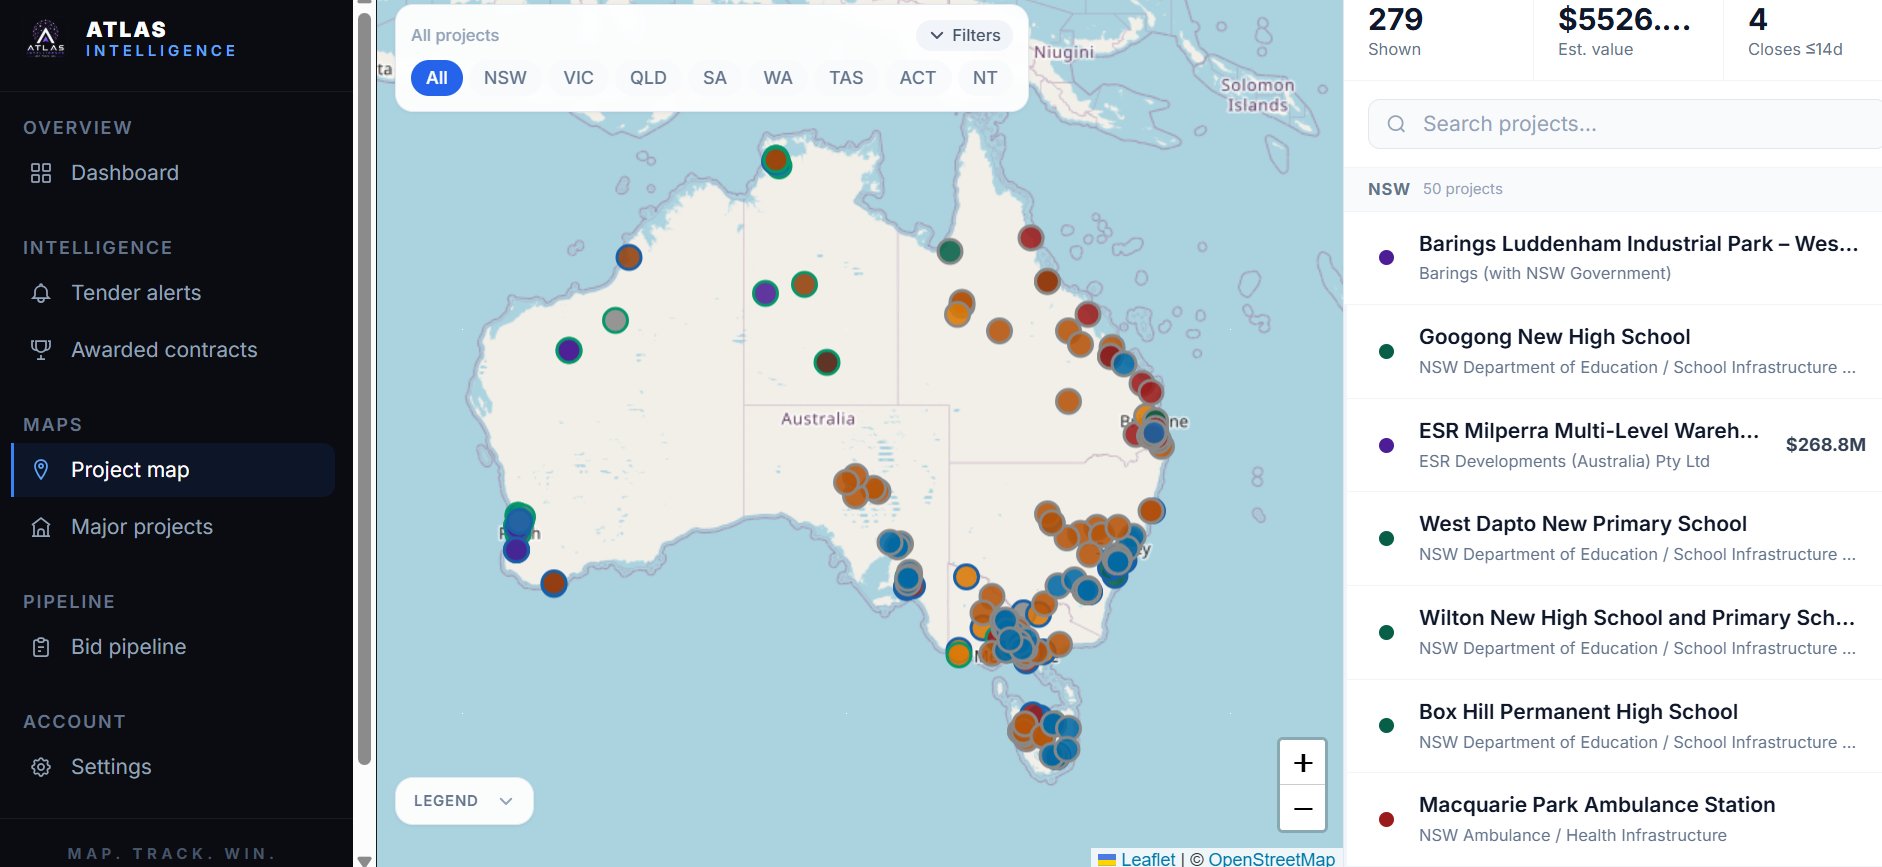Filter projects by VIC
The image size is (1882, 867).
pyautogui.click(x=578, y=78)
